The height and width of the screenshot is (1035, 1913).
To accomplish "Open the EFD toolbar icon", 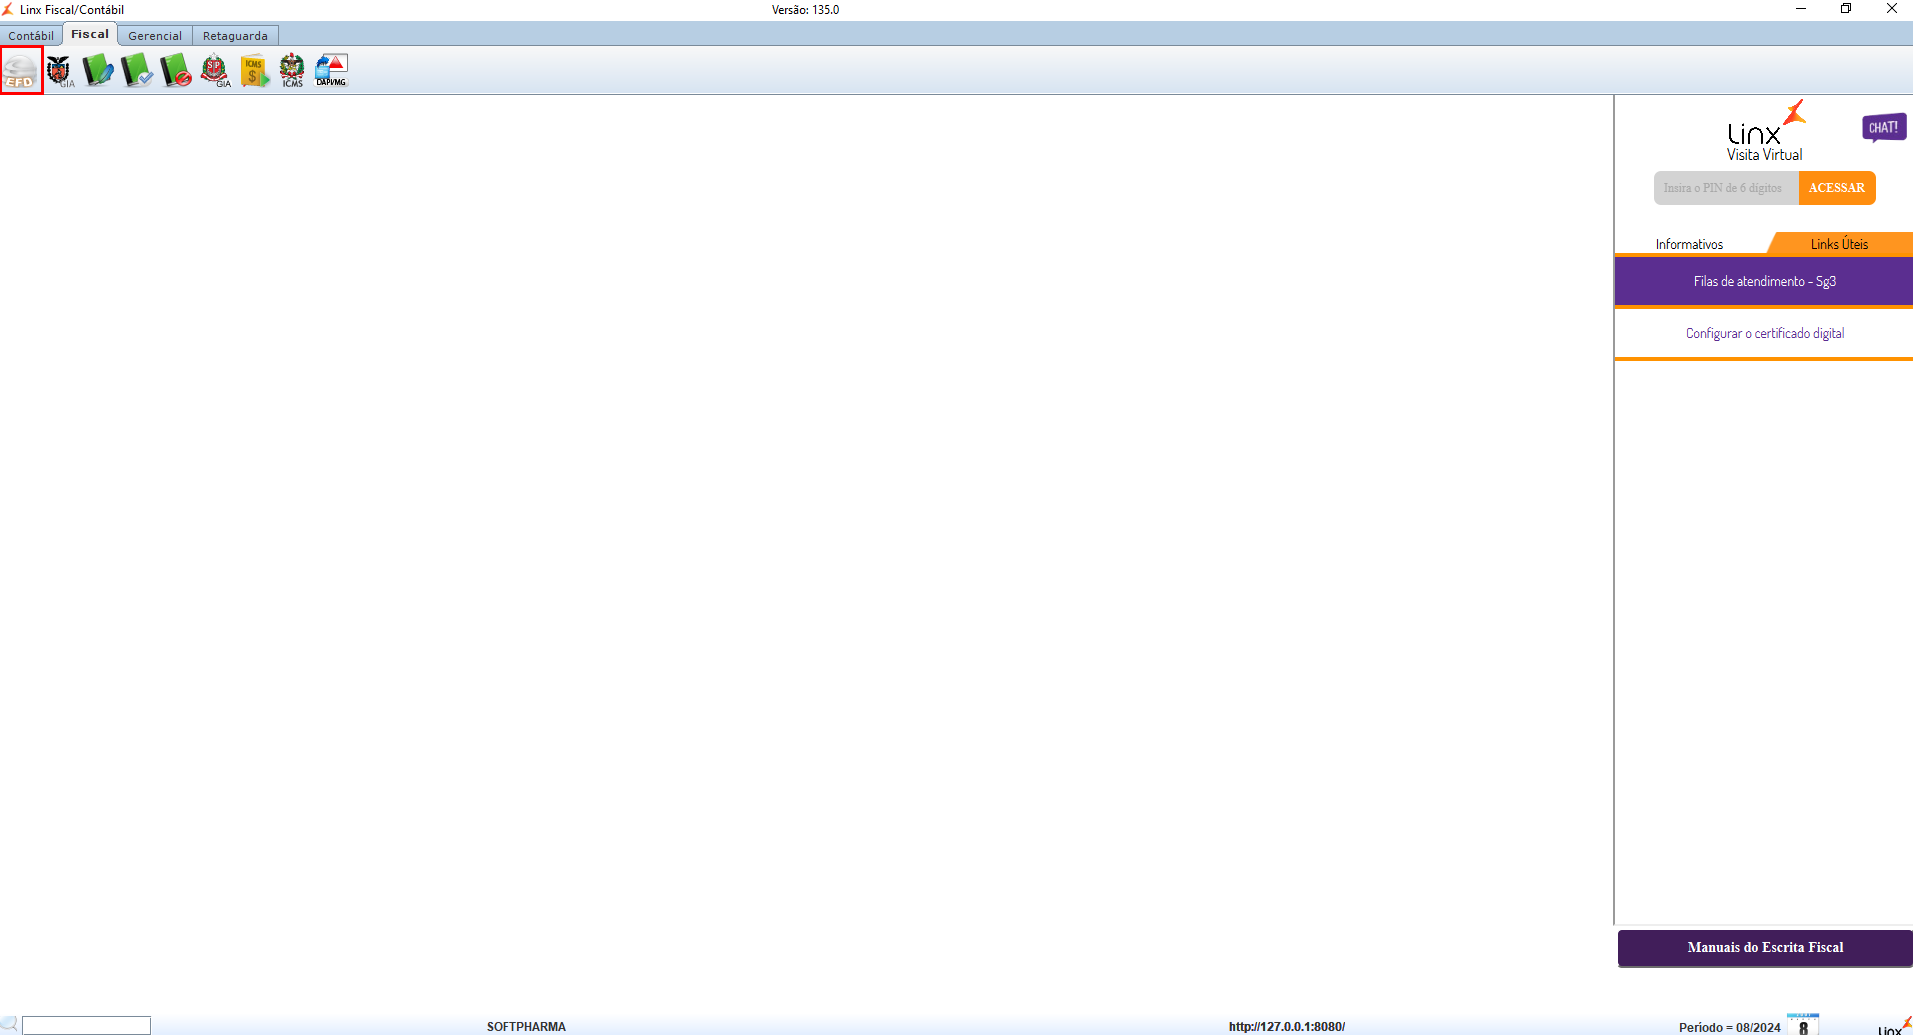I will tap(21, 70).
